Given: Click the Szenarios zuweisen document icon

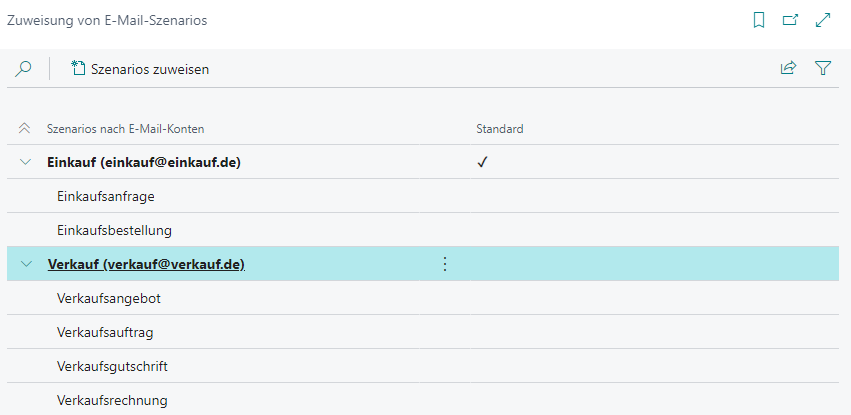Looking at the screenshot, I should (79, 68).
